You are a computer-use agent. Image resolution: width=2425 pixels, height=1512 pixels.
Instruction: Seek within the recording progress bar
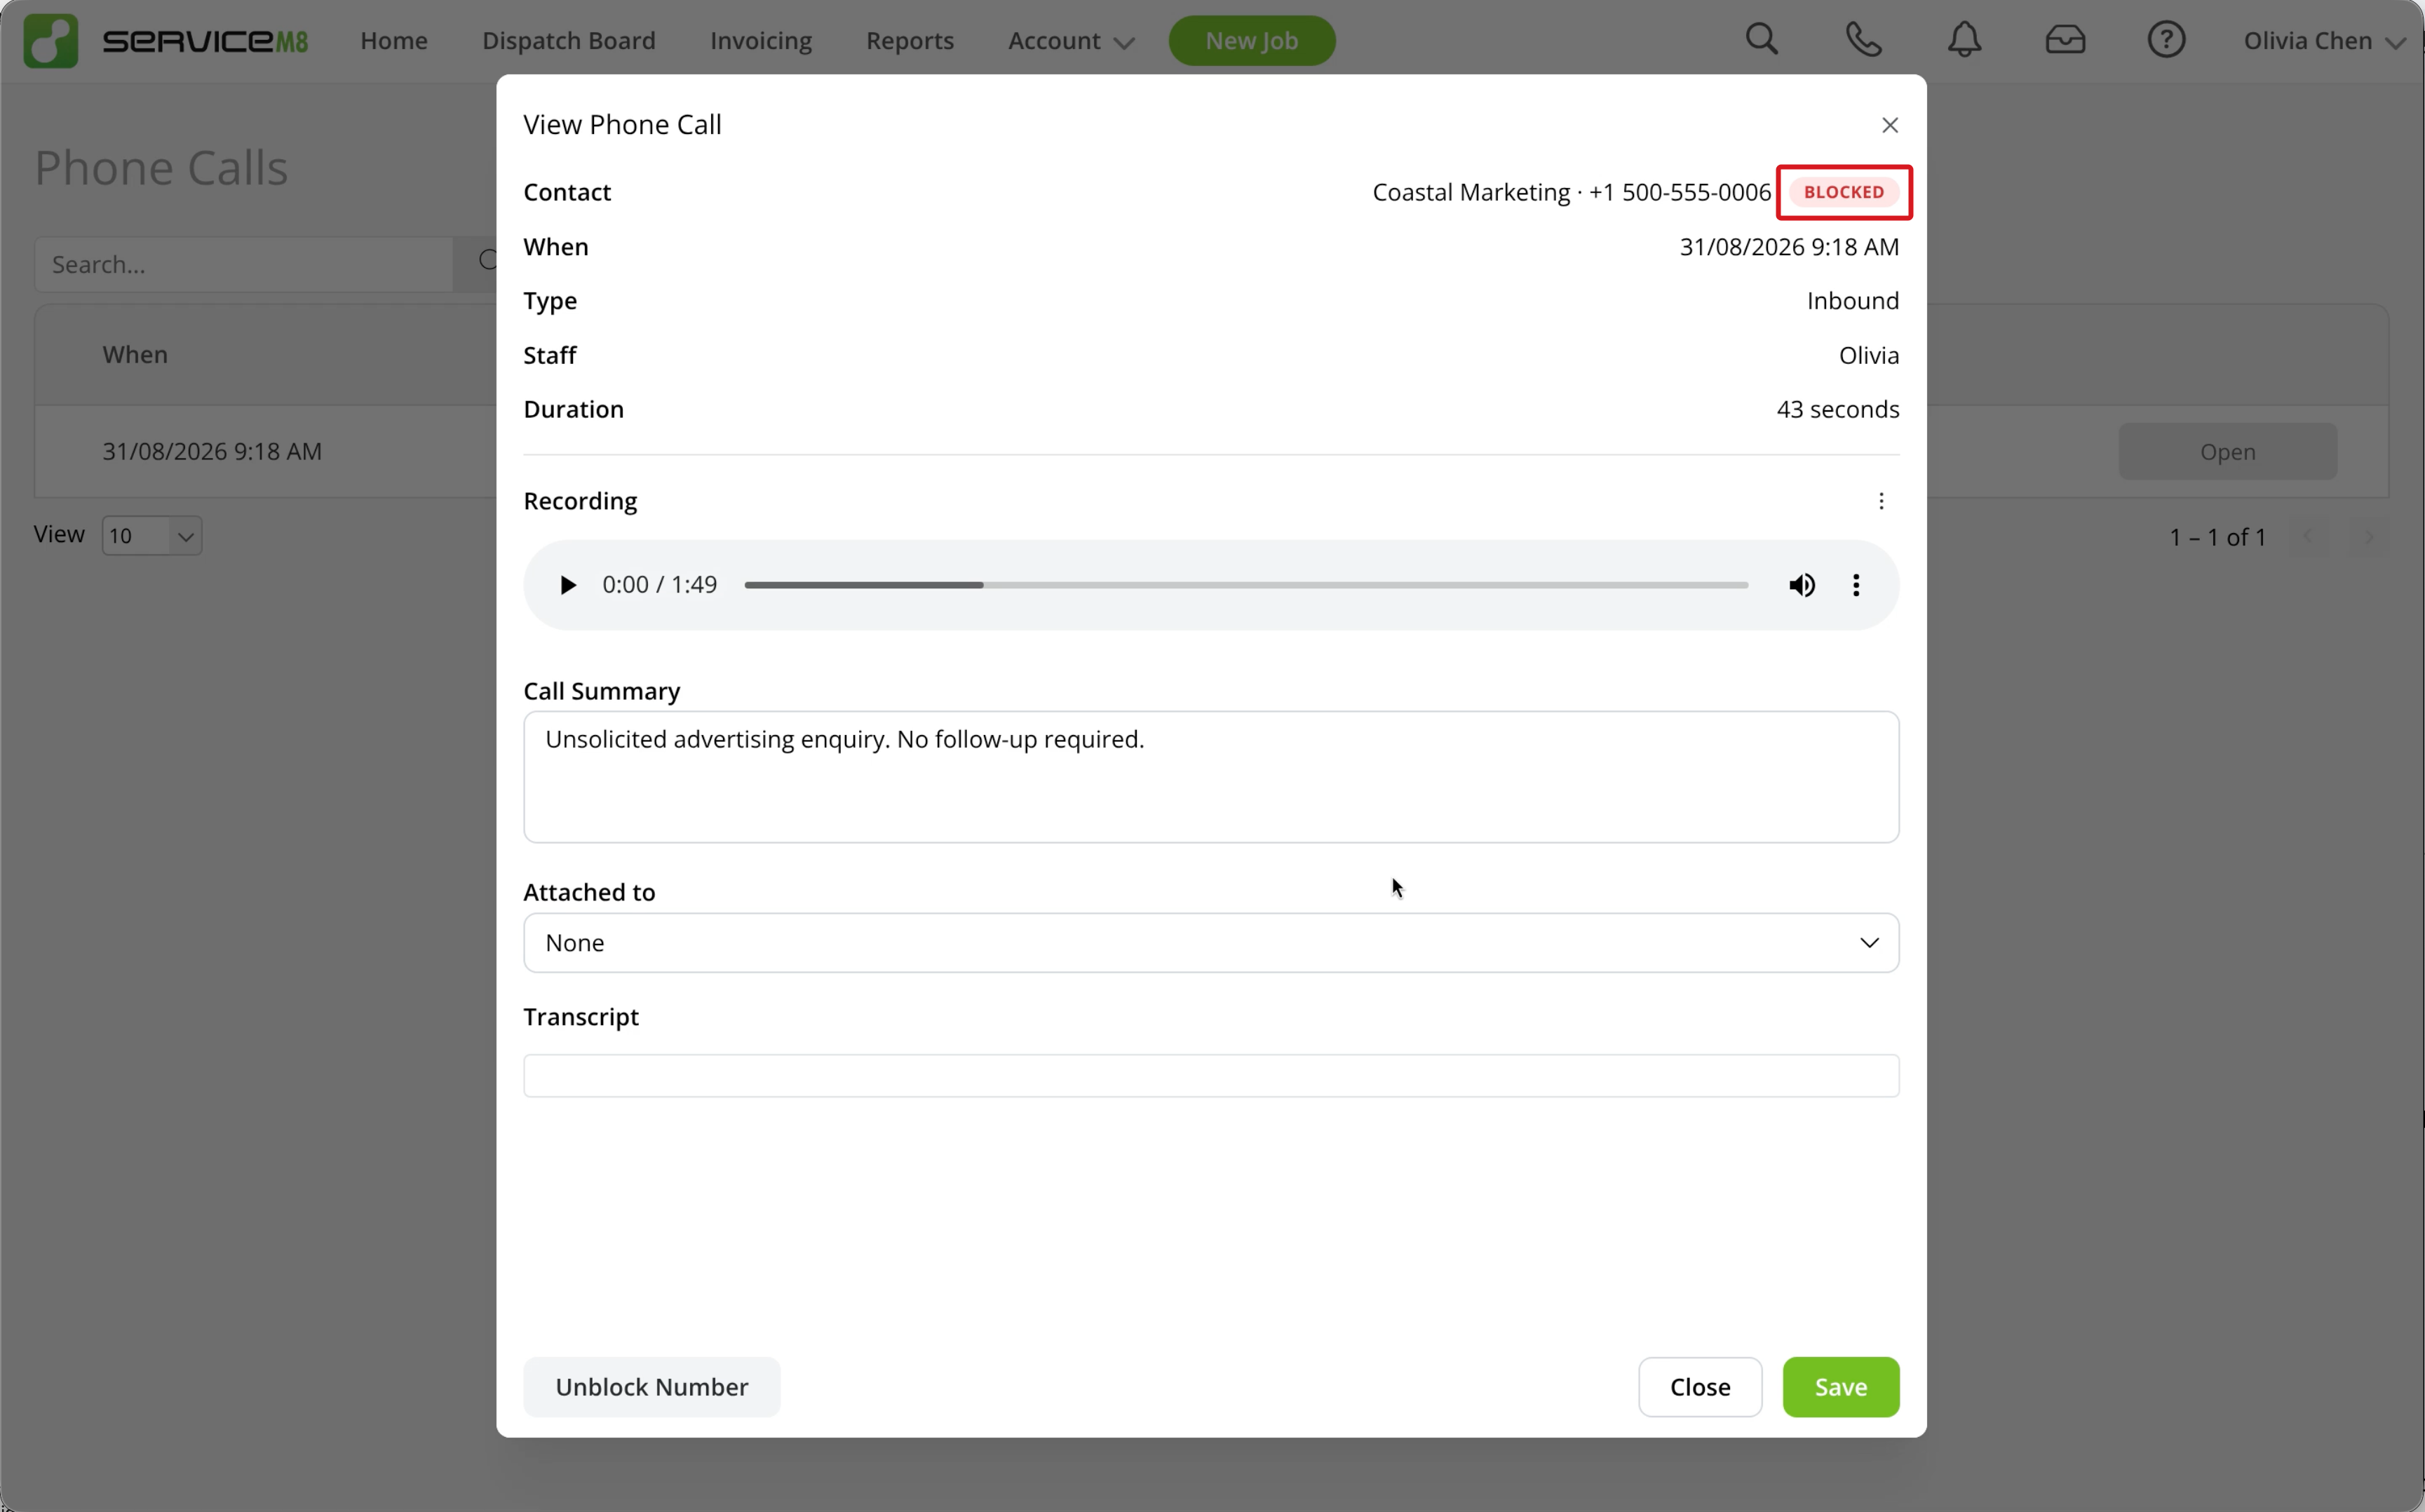1246,585
